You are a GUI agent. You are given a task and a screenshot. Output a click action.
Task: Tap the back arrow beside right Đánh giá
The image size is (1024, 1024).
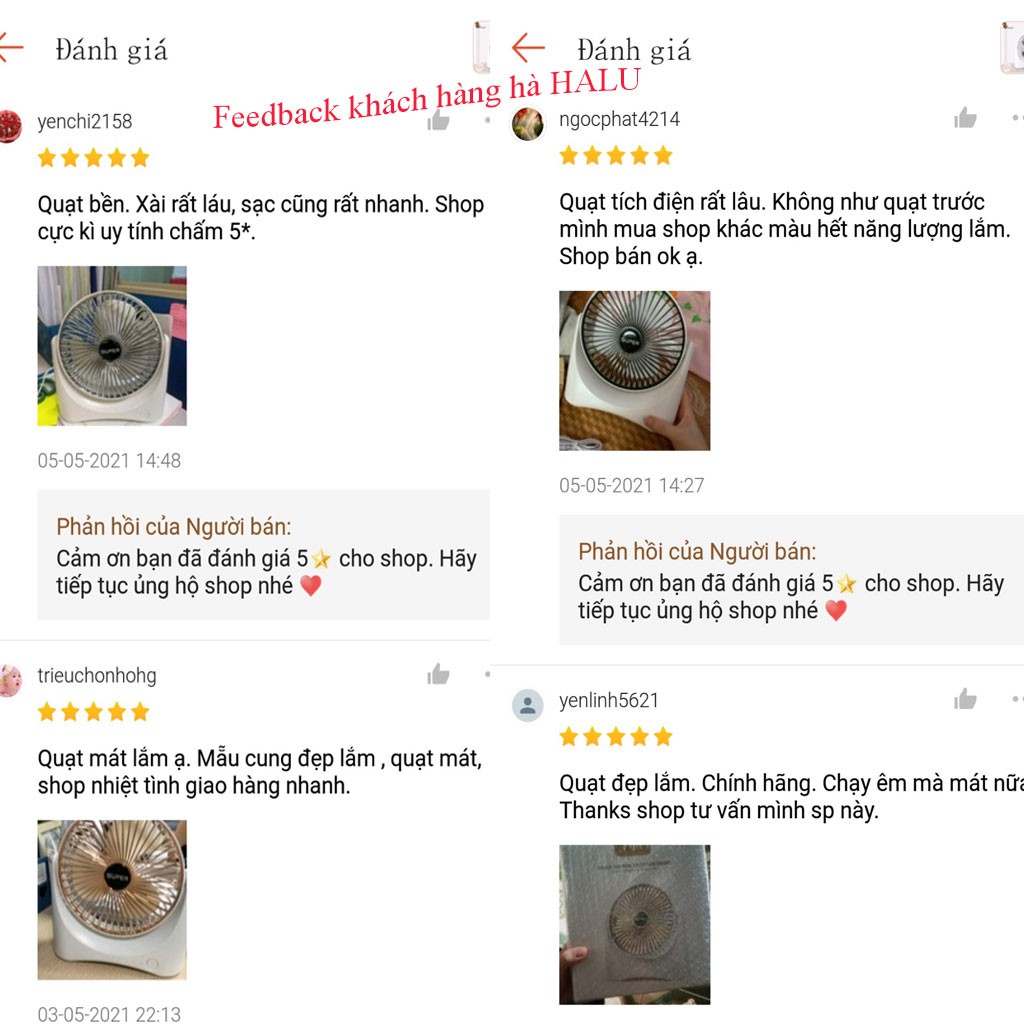(x=528, y=48)
